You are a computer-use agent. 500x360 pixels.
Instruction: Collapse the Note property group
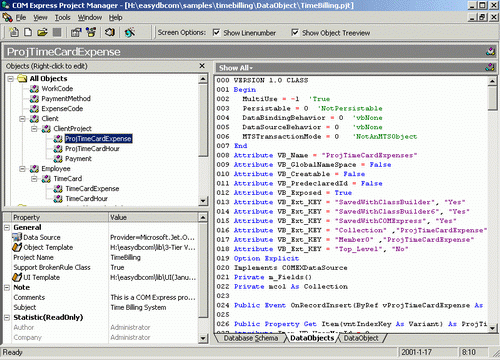tap(7, 287)
